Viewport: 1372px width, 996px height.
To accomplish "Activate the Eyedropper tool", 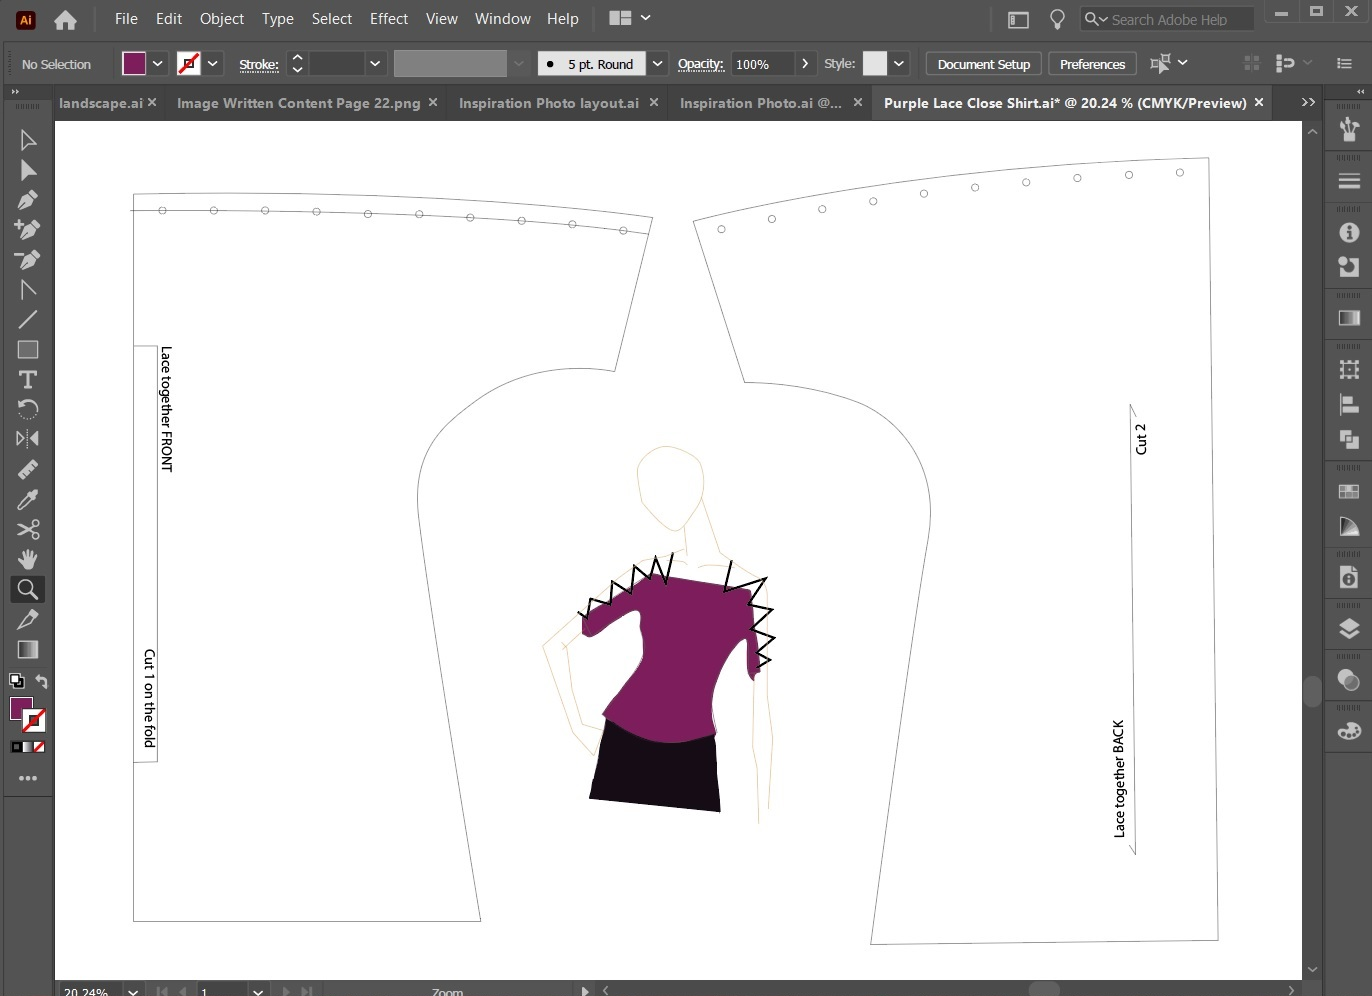I will click(28, 499).
